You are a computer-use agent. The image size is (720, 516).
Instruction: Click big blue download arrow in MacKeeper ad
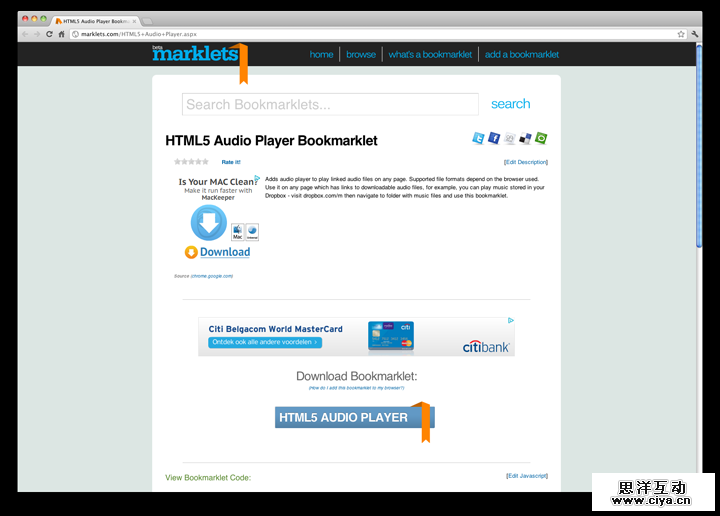pos(208,223)
